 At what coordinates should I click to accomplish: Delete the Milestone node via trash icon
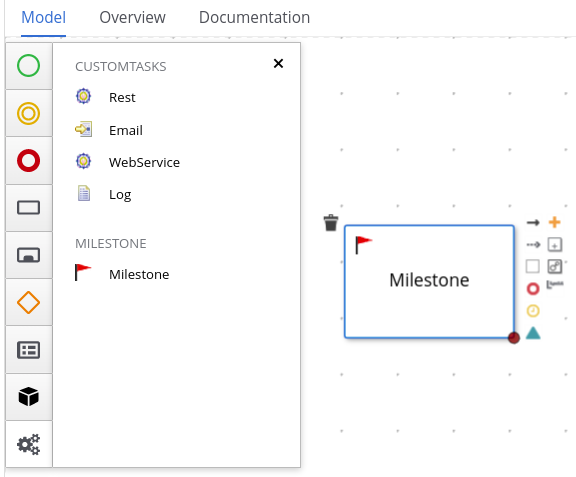331,223
